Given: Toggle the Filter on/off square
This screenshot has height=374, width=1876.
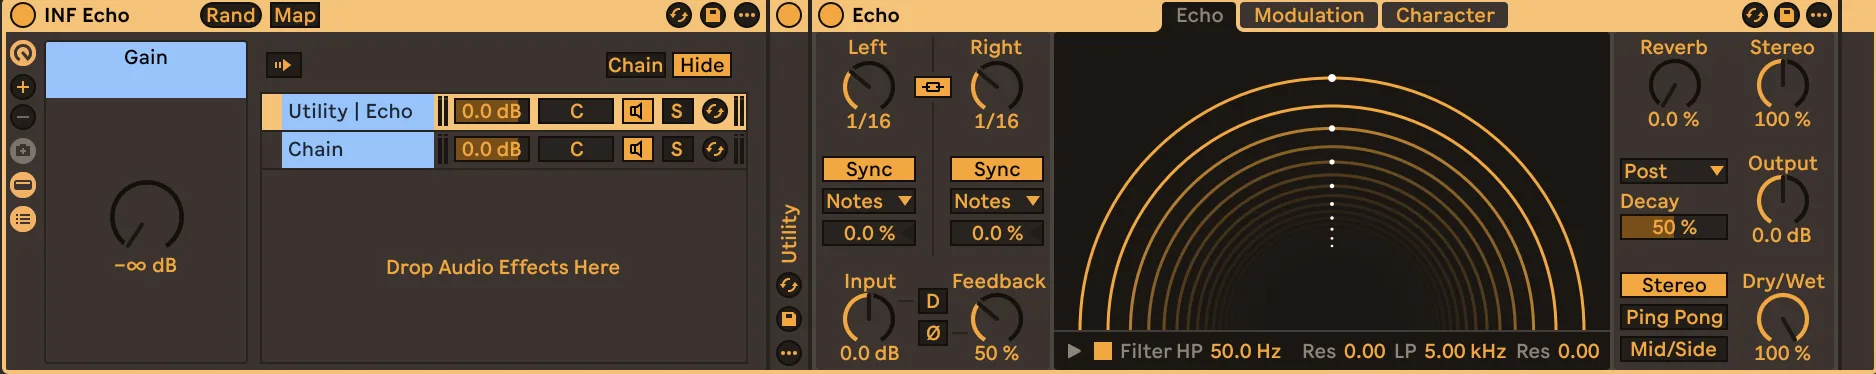Looking at the screenshot, I should coord(1103,351).
